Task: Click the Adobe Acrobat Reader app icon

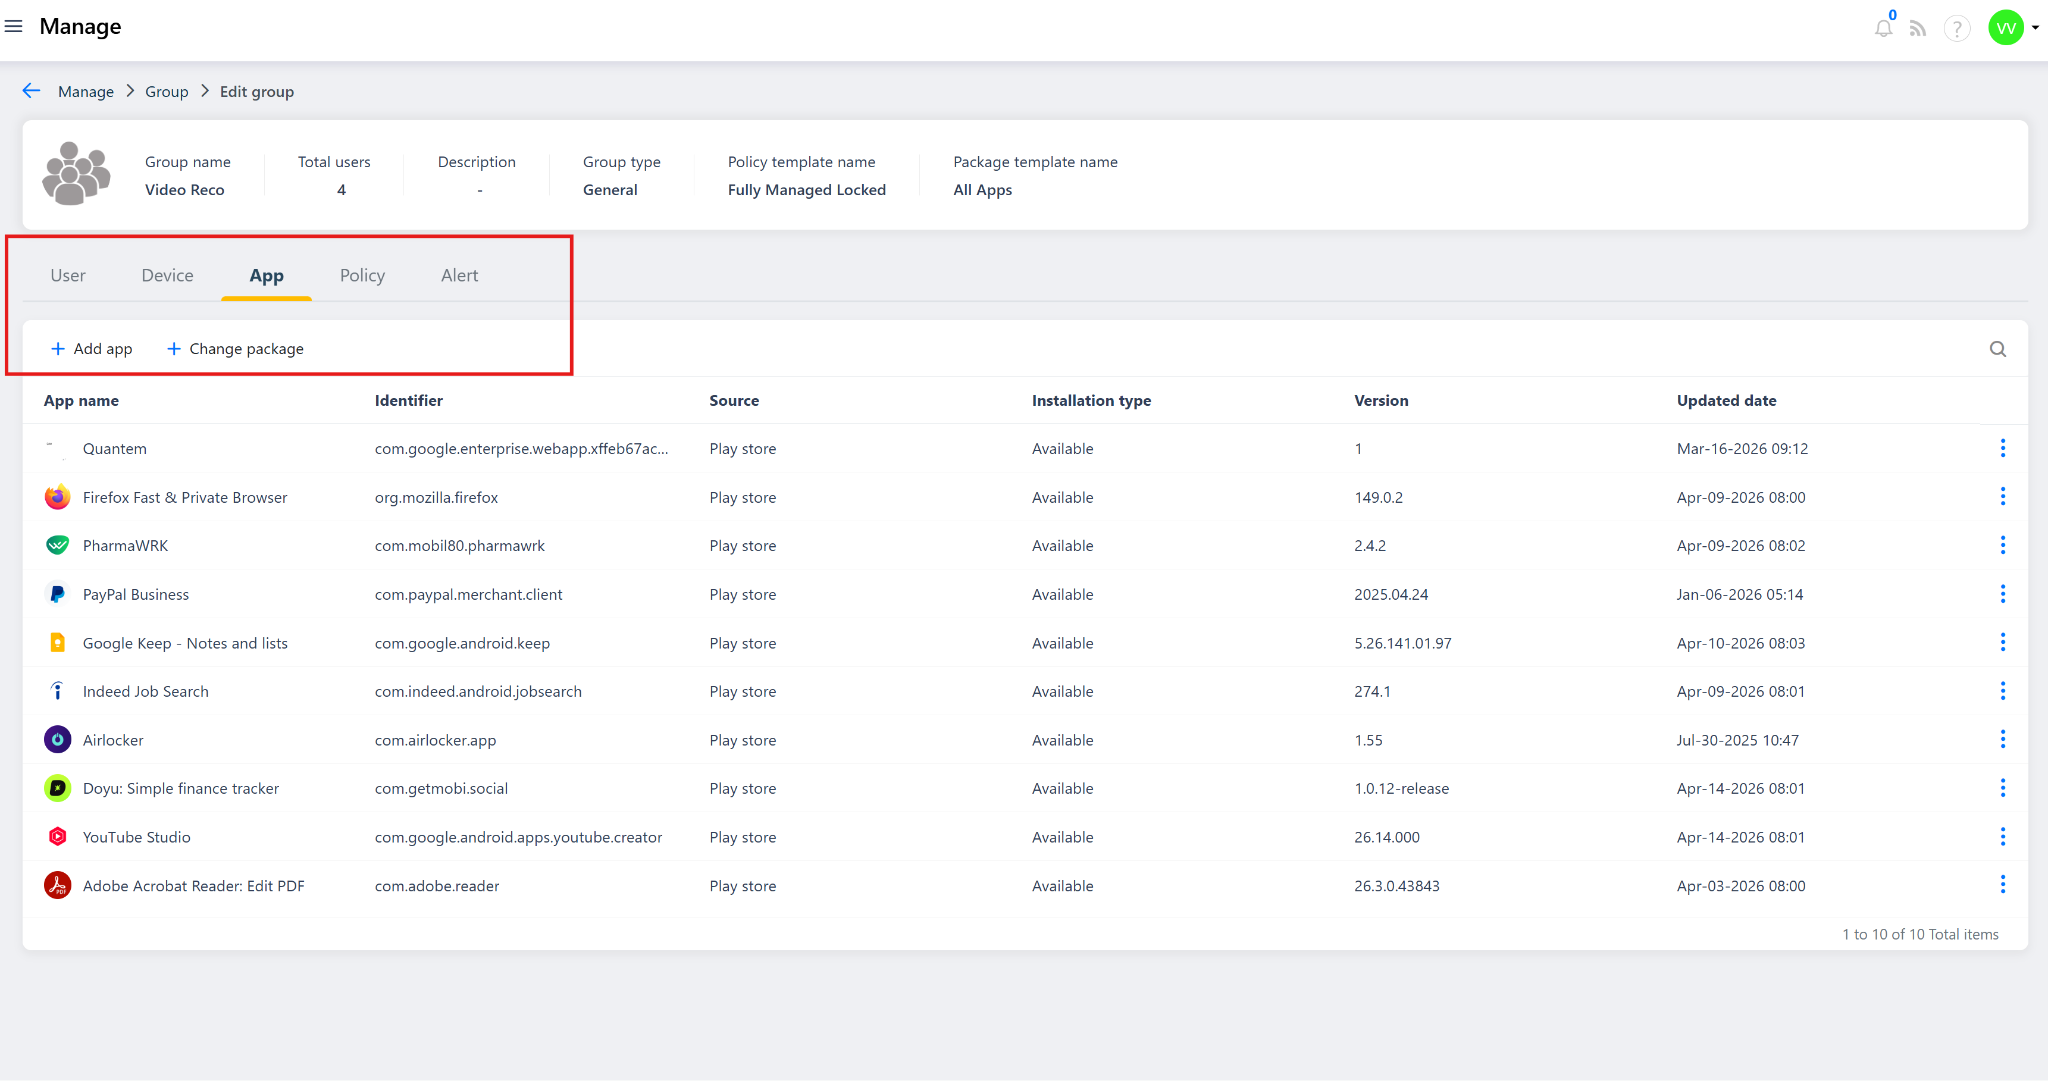Action: (57, 886)
